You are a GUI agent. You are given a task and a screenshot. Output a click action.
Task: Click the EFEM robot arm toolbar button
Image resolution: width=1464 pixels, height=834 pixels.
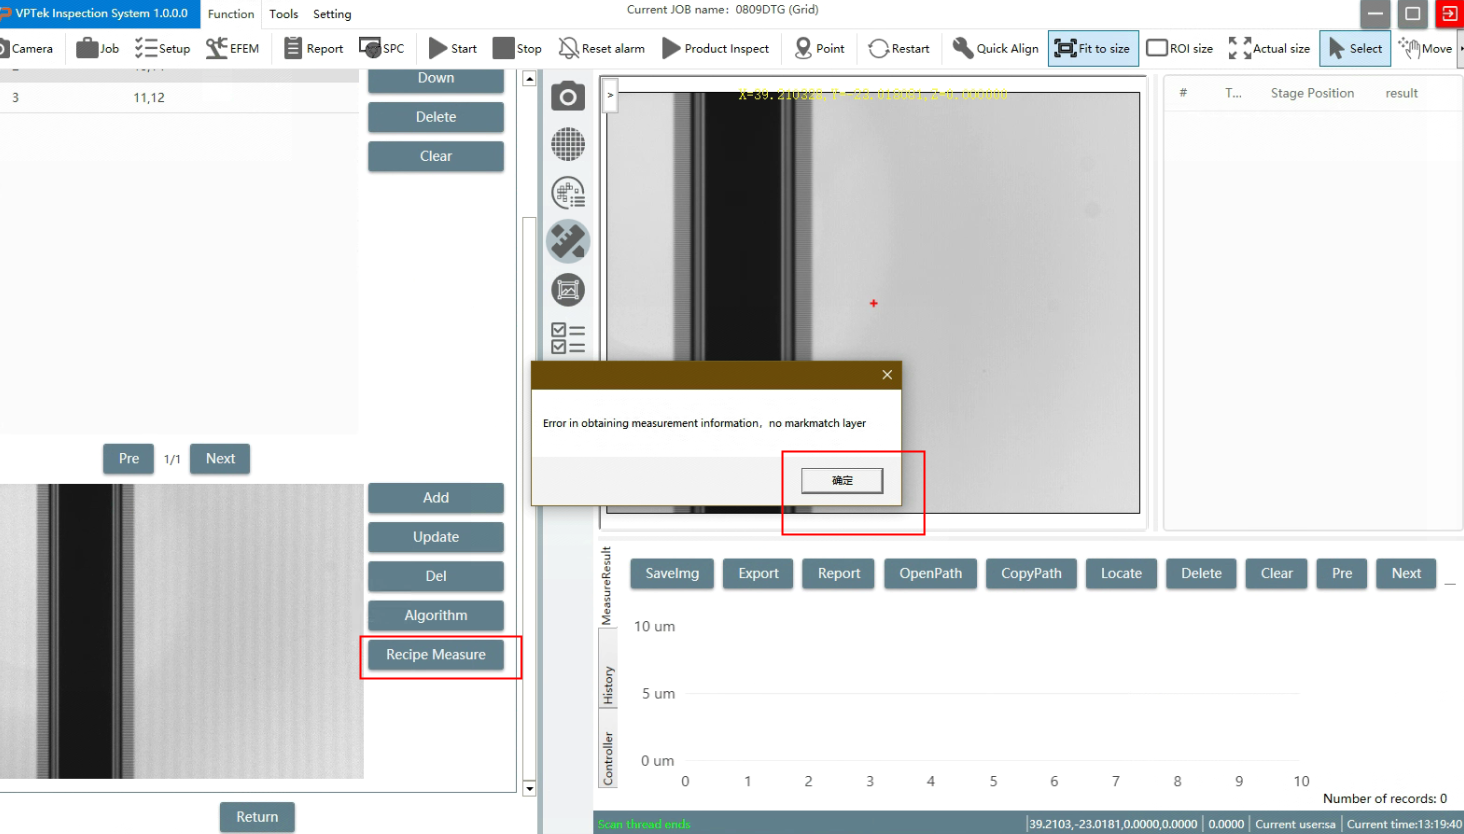232,48
